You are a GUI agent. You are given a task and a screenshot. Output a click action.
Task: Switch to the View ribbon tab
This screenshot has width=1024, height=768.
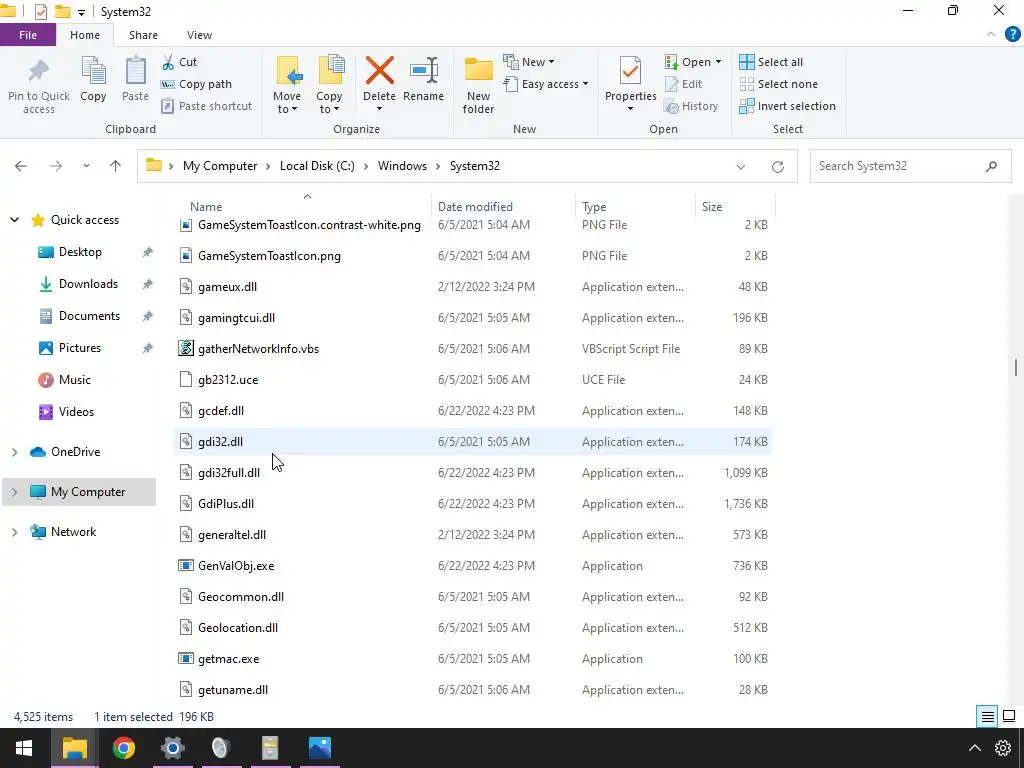click(x=199, y=35)
